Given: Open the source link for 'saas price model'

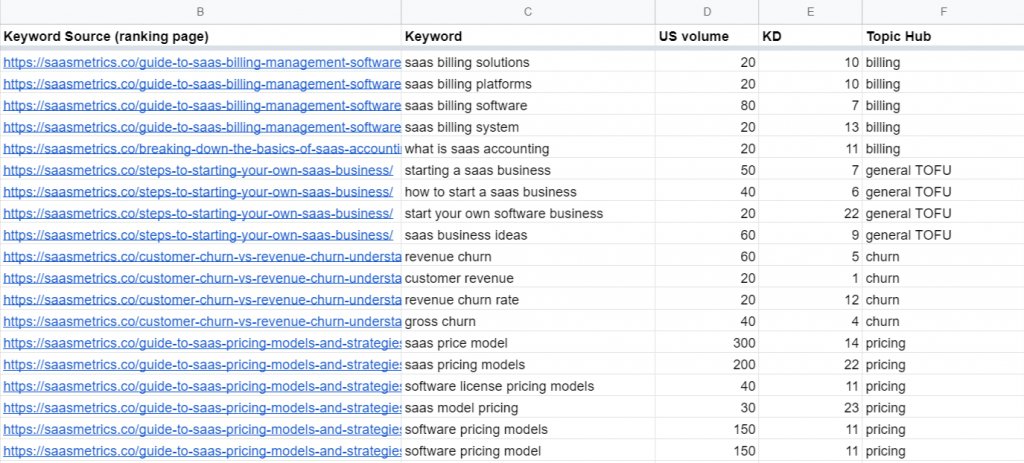Looking at the screenshot, I should (201, 343).
